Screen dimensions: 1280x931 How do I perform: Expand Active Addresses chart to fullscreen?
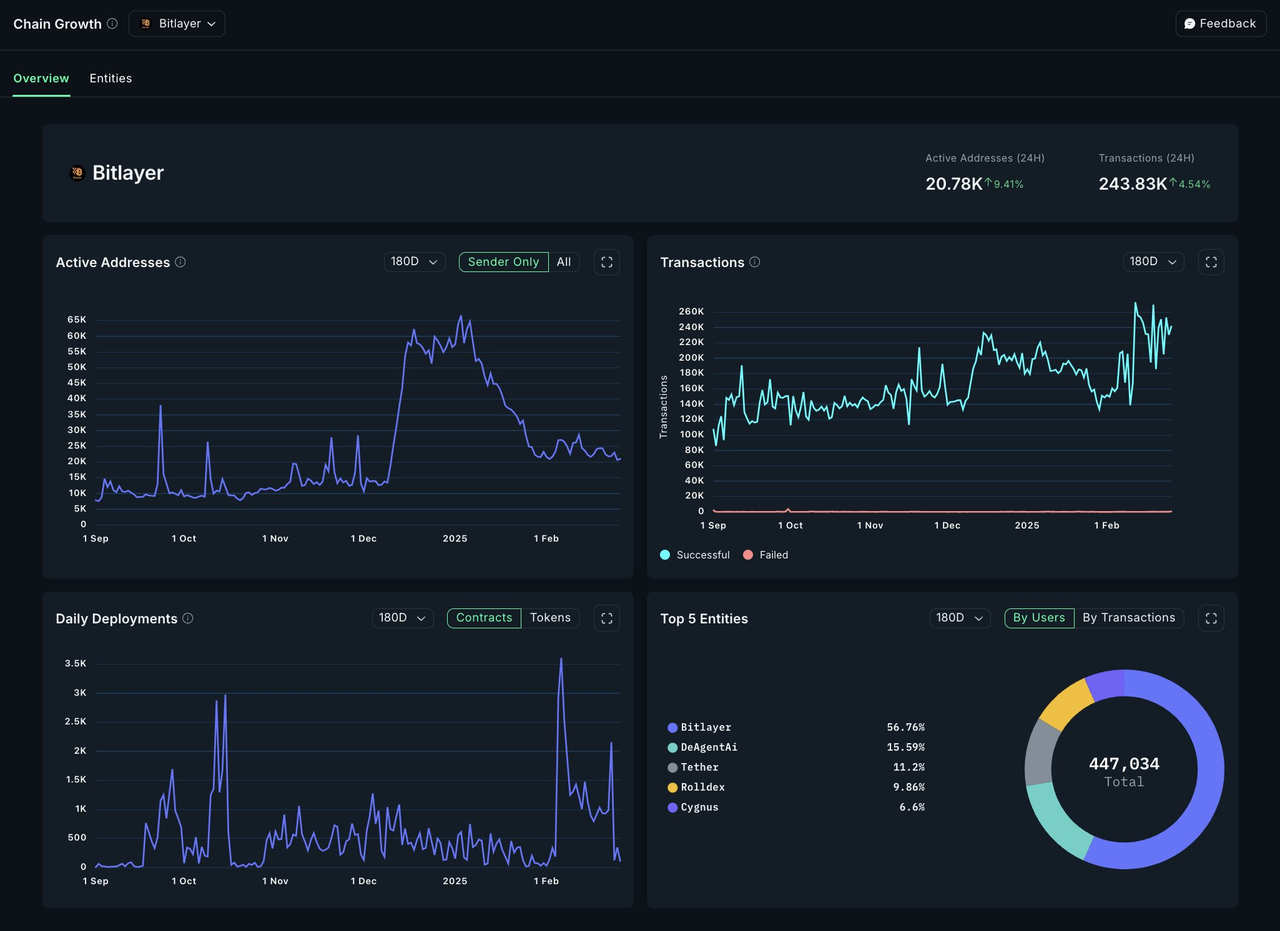point(607,262)
